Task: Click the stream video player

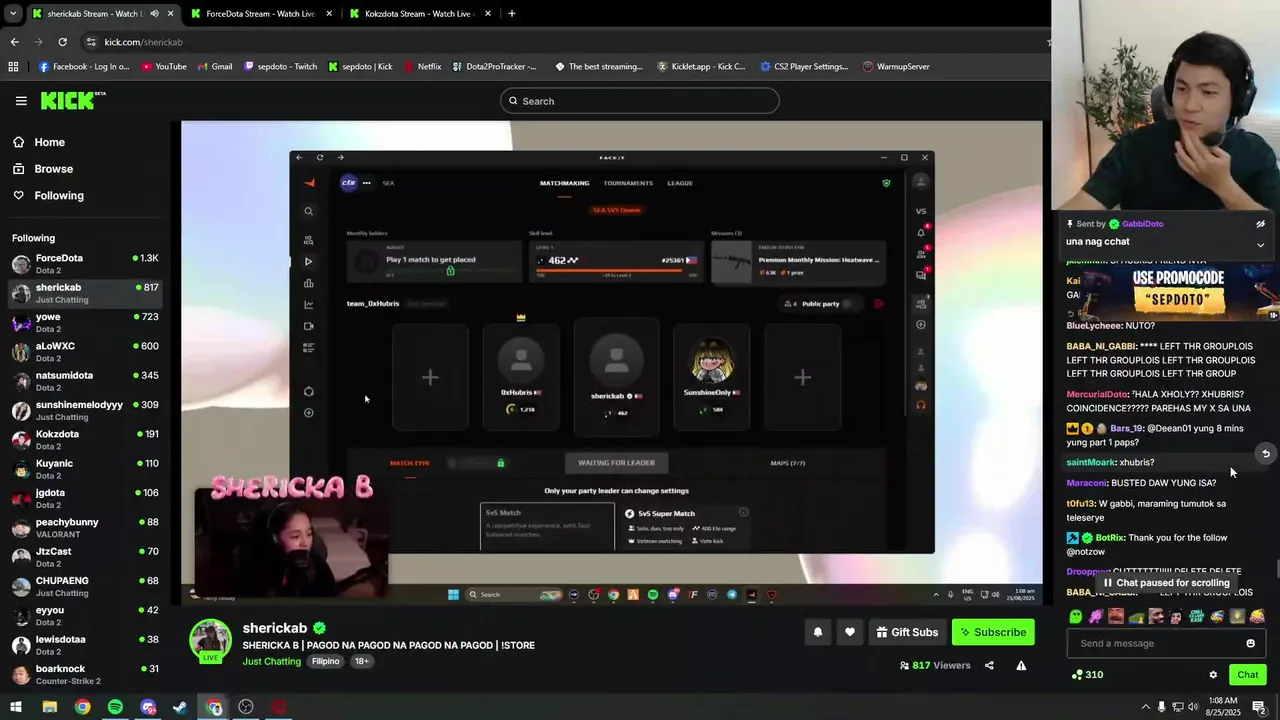Action: tap(612, 363)
